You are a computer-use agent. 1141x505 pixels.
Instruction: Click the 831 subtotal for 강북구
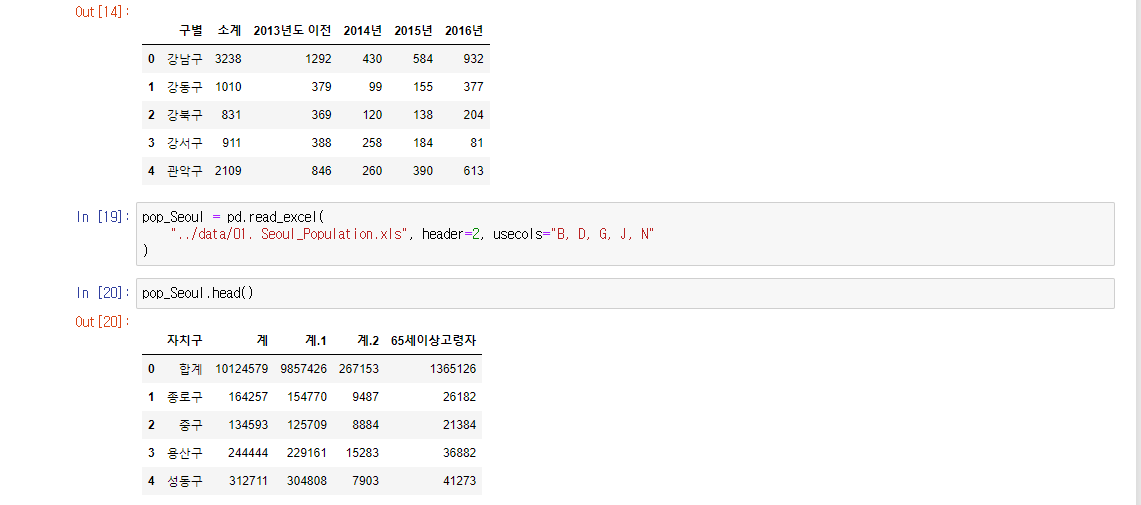point(232,115)
